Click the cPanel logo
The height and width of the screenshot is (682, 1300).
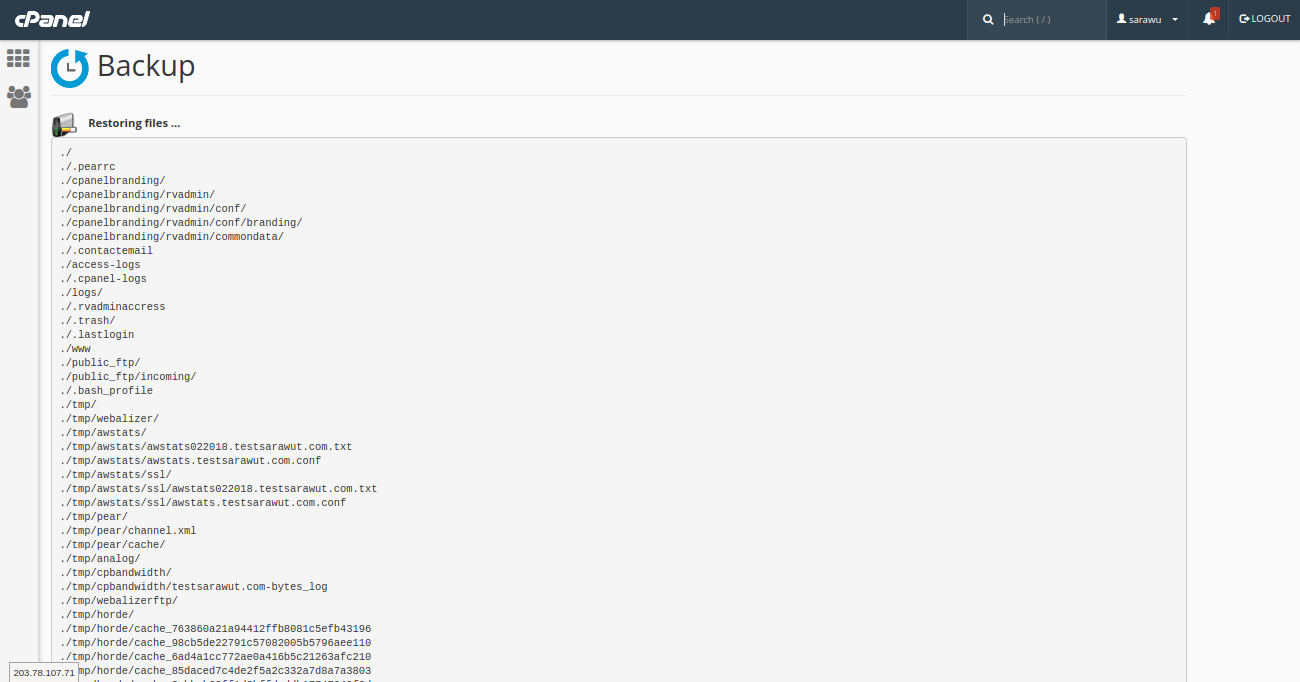[52, 19]
